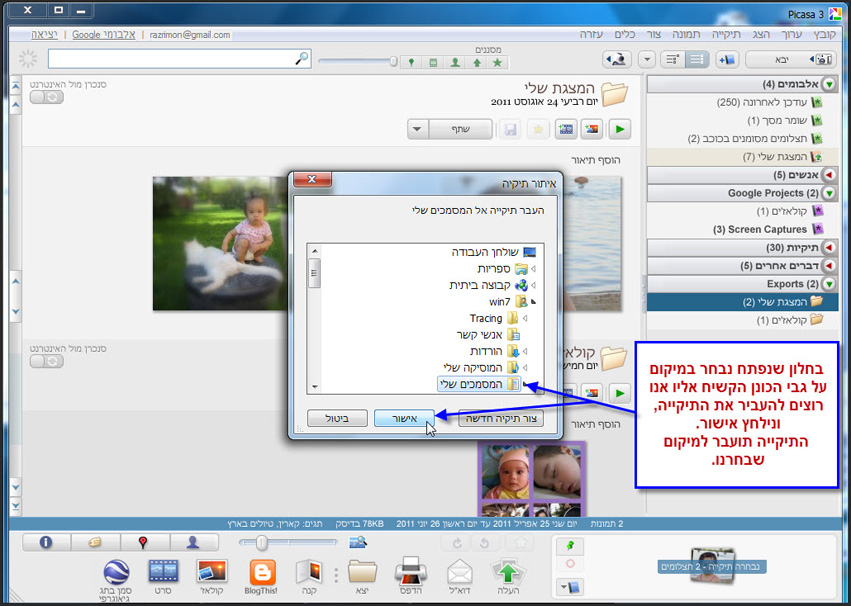
Task: Click the אישור (OK) button in the dialog
Action: [404, 418]
